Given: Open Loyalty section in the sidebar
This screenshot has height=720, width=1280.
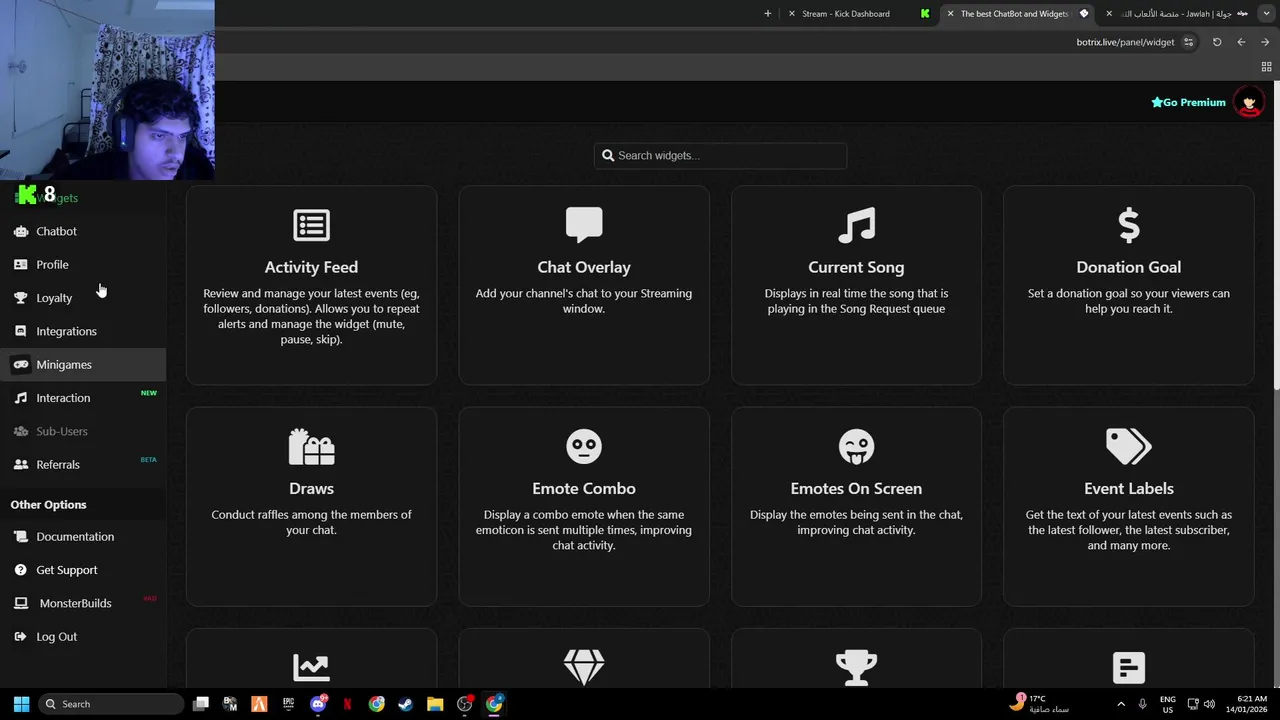Looking at the screenshot, I should (x=83, y=298).
